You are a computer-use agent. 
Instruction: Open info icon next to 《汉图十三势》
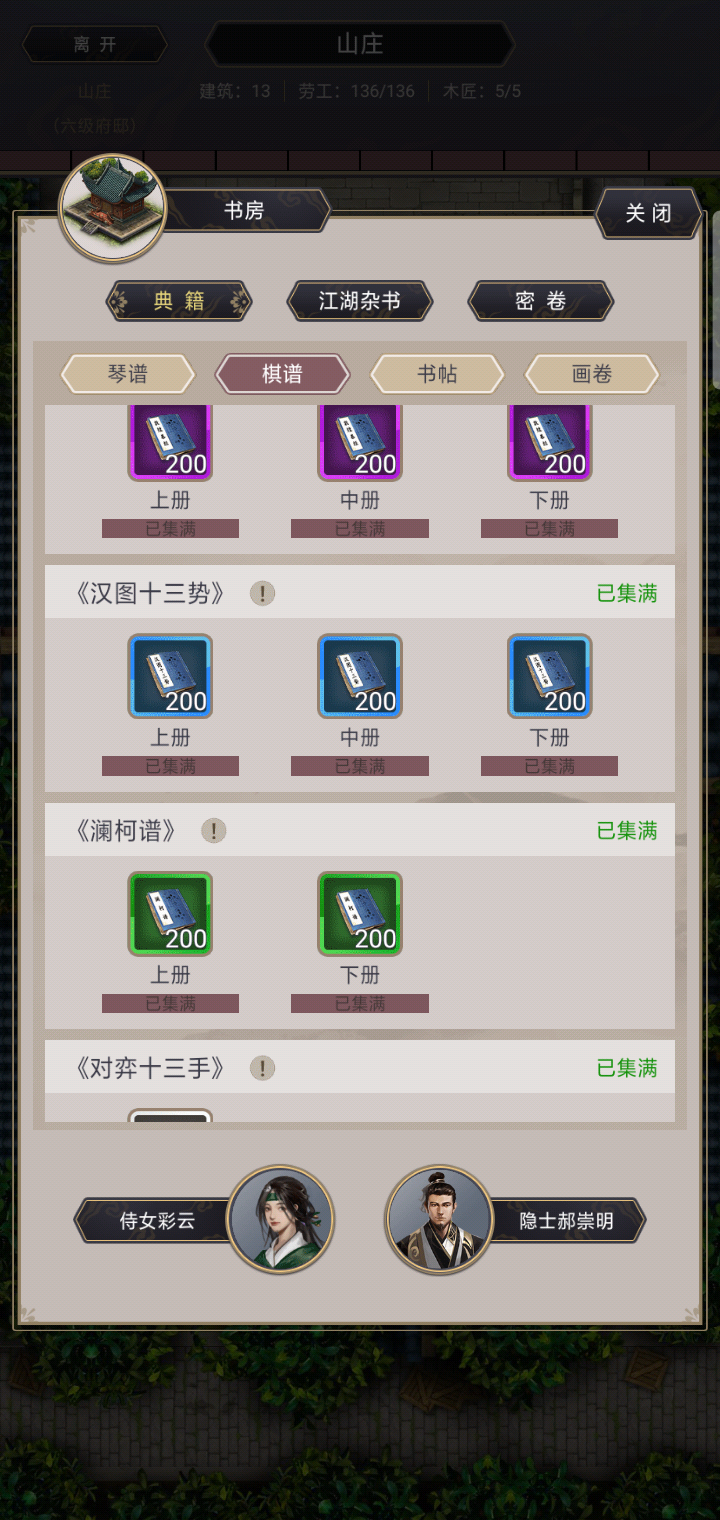[262, 593]
